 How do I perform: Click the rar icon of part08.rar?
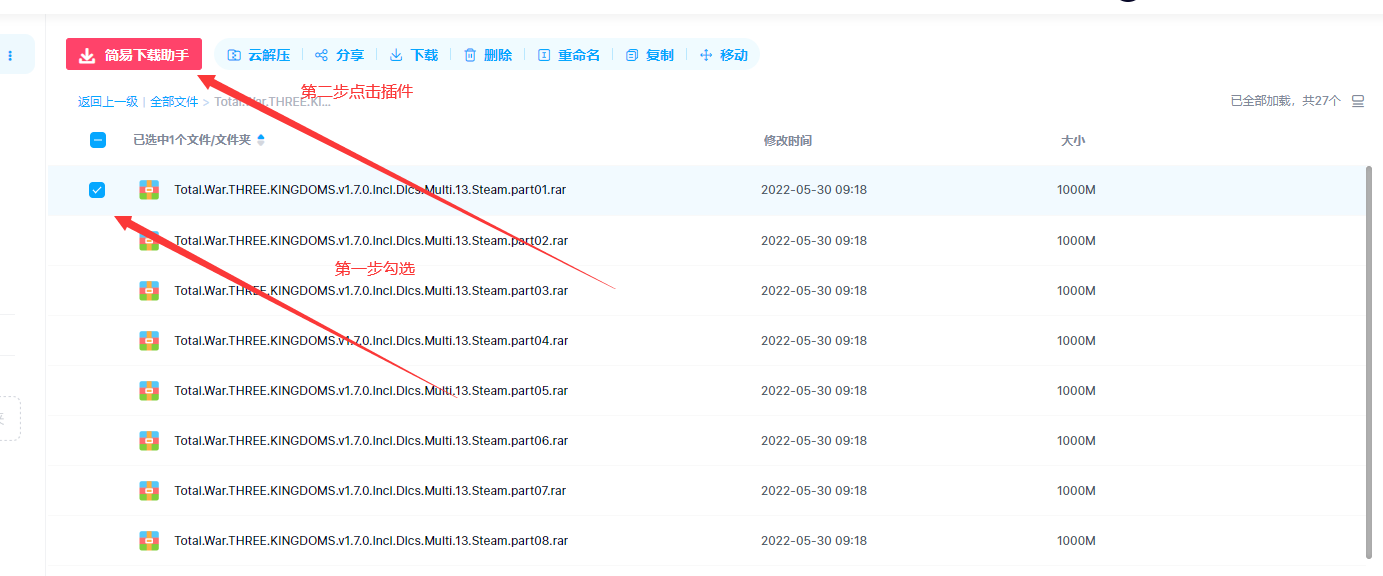[x=149, y=540]
